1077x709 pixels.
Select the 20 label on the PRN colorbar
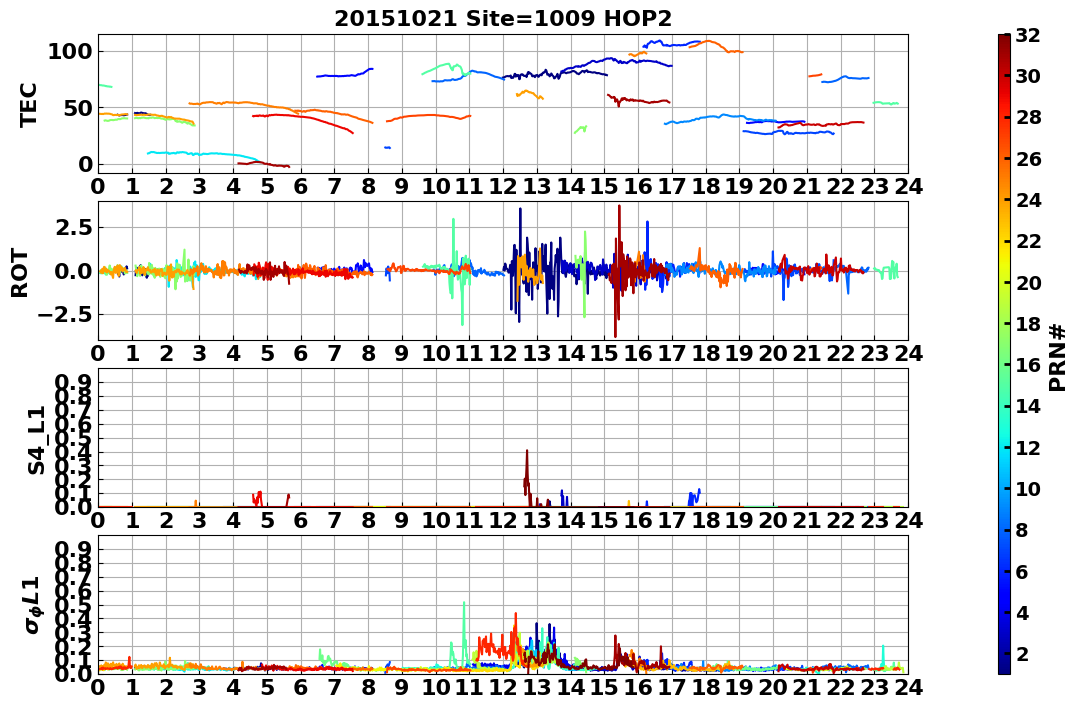point(1028,282)
